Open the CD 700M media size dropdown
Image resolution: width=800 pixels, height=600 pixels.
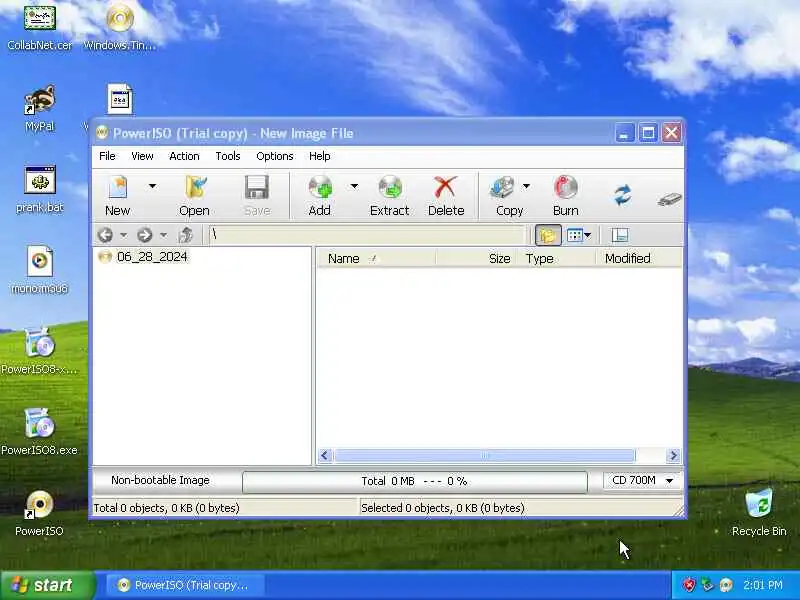click(x=642, y=481)
